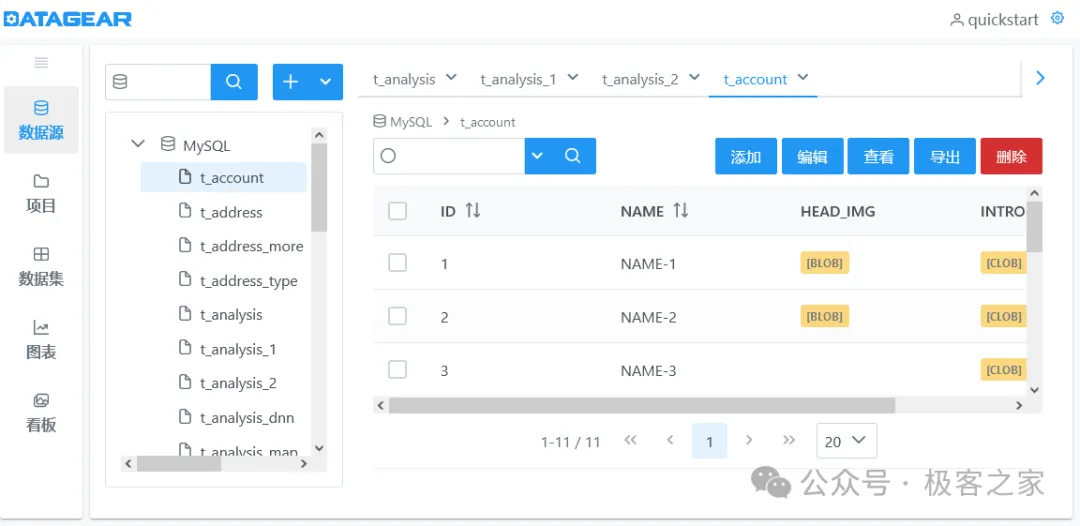Toggle the select-all header checkbox

tap(397, 211)
